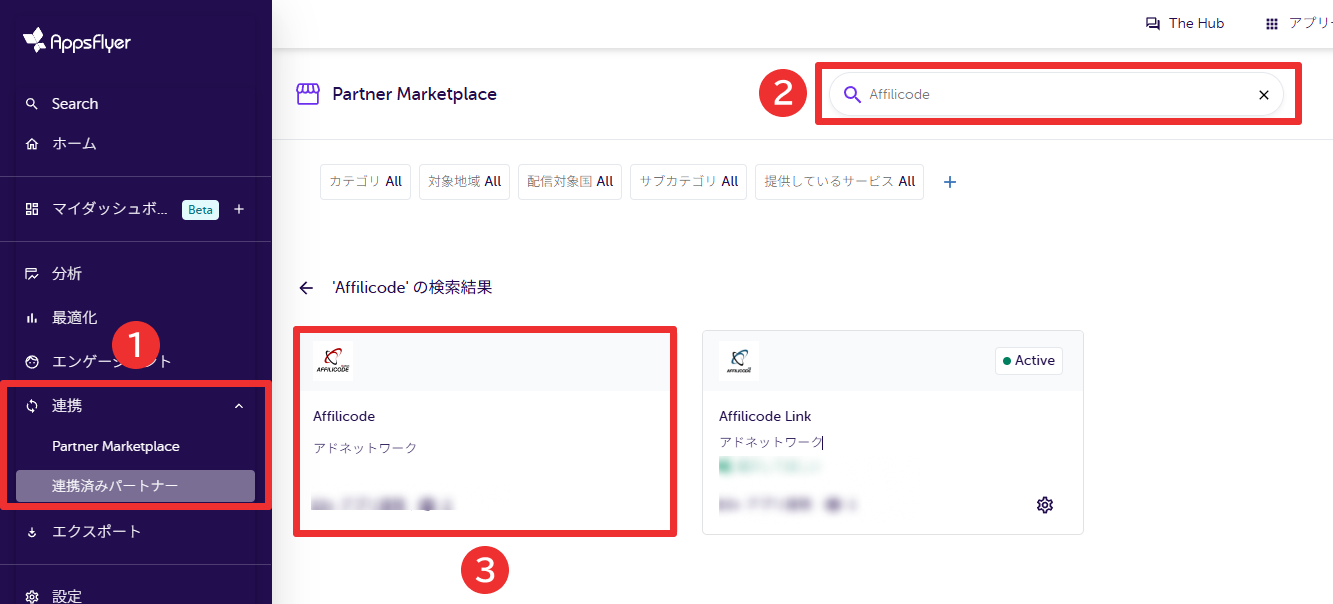Screen dimensions: 1333x604
Task: Open the Affilicode partner card
Action: [484, 432]
